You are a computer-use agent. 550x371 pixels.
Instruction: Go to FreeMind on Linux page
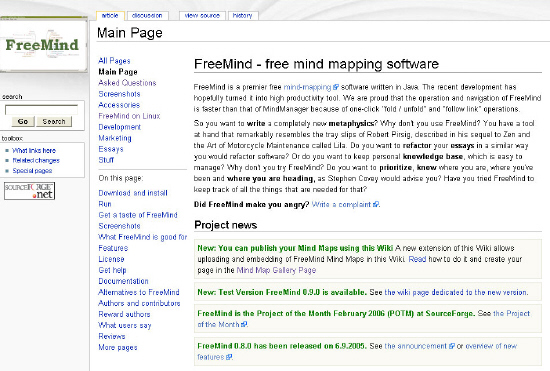tap(129, 116)
